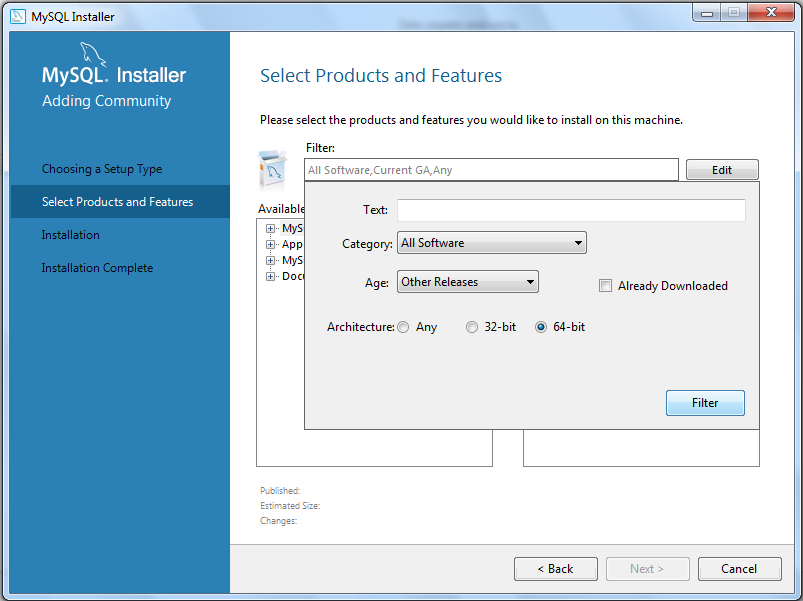Expand the third product tree node
The width and height of the screenshot is (803, 601).
270,260
